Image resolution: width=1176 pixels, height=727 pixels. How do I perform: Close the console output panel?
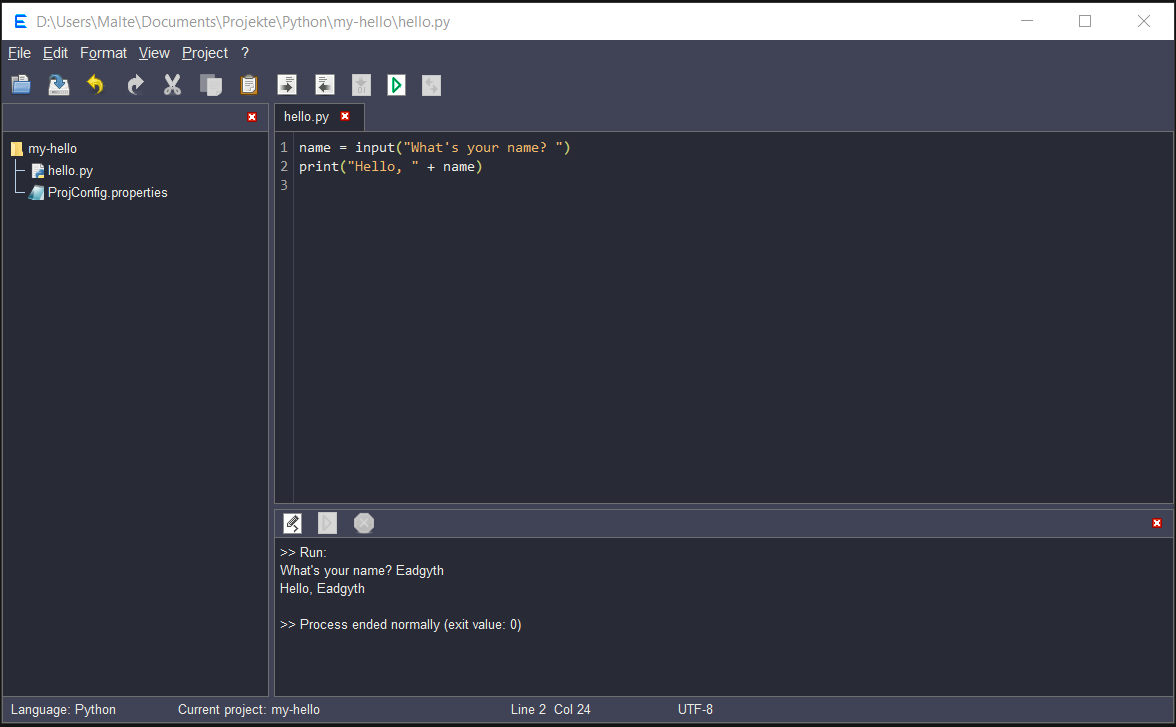1156,523
